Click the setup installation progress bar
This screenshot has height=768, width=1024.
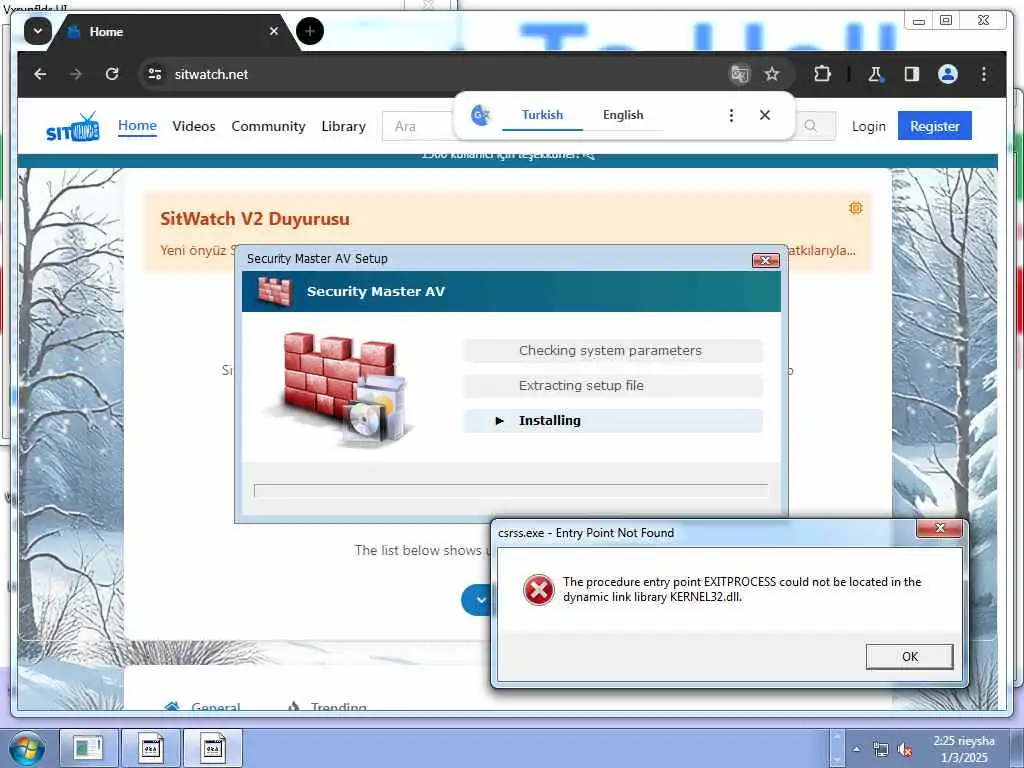click(511, 490)
